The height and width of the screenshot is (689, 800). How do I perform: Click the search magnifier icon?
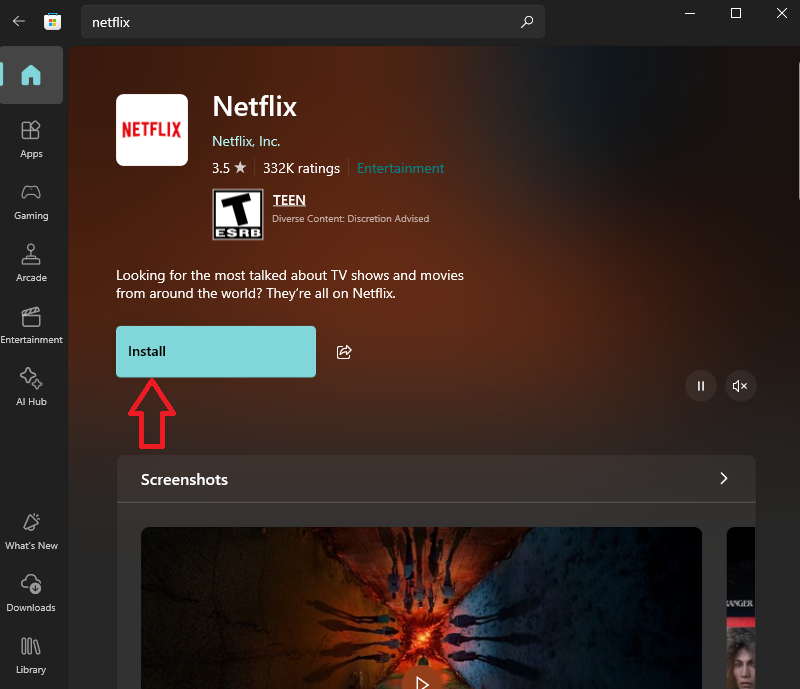tap(527, 21)
